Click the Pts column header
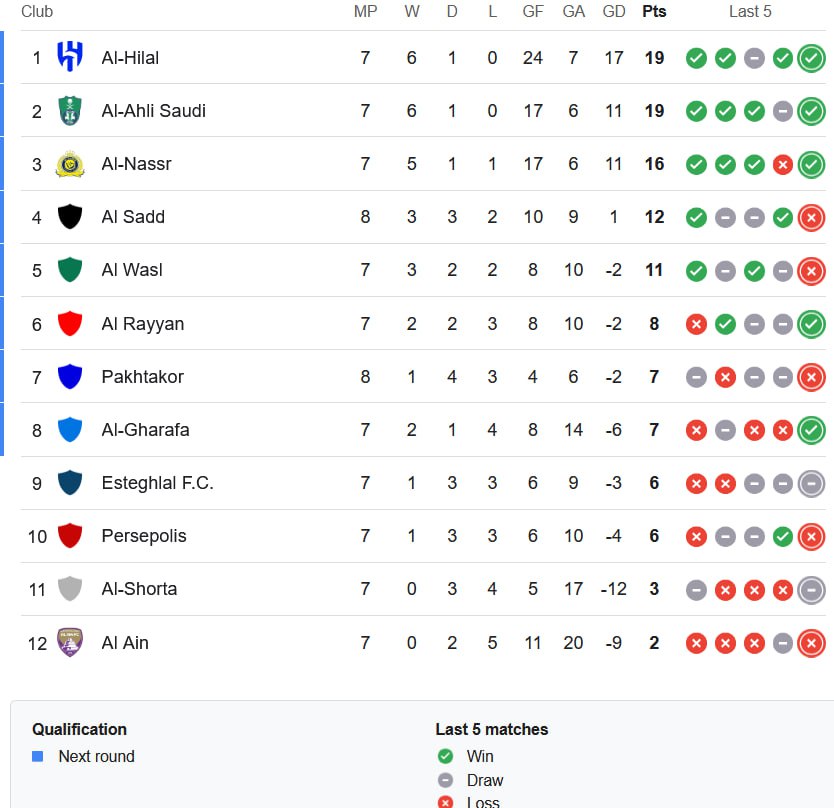Viewport: 834px width, 808px height. pos(654,12)
